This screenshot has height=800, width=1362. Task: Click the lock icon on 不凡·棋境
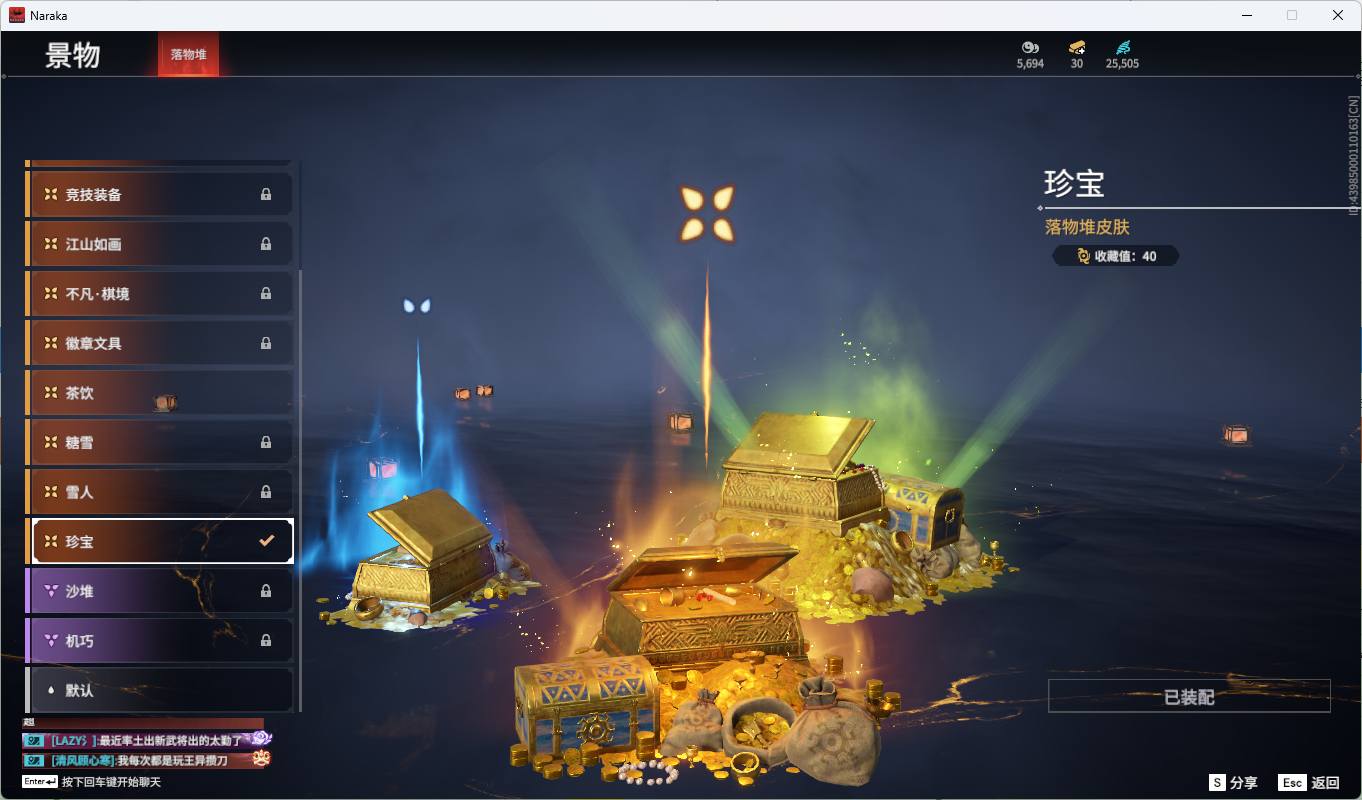[266, 294]
